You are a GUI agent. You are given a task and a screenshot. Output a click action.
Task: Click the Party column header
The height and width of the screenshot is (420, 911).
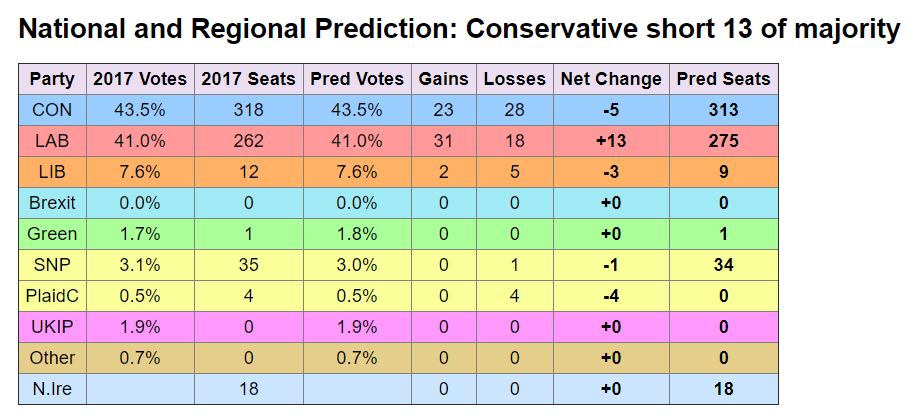pyautogui.click(x=52, y=79)
